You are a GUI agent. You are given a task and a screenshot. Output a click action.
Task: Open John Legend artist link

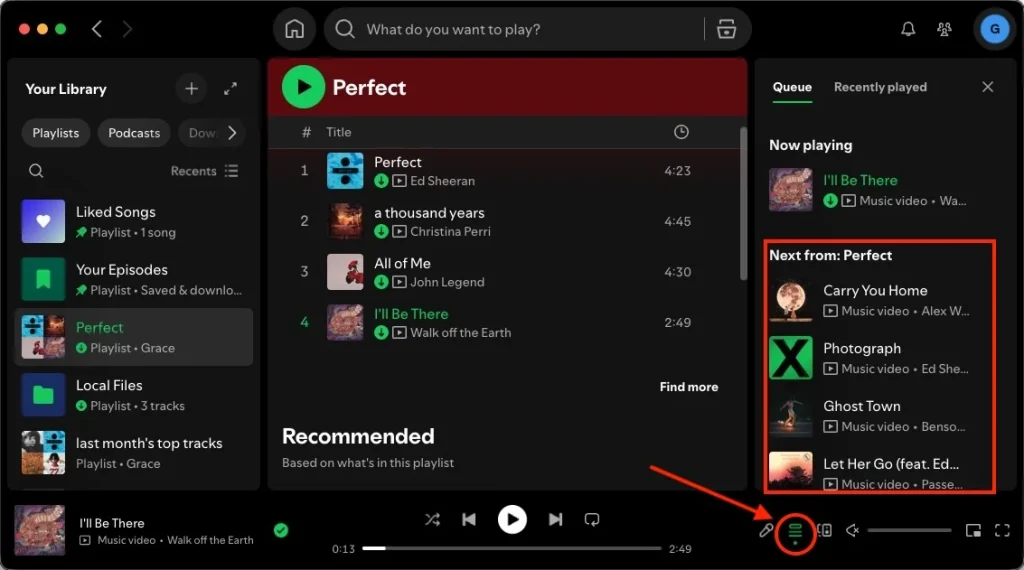click(x=447, y=282)
